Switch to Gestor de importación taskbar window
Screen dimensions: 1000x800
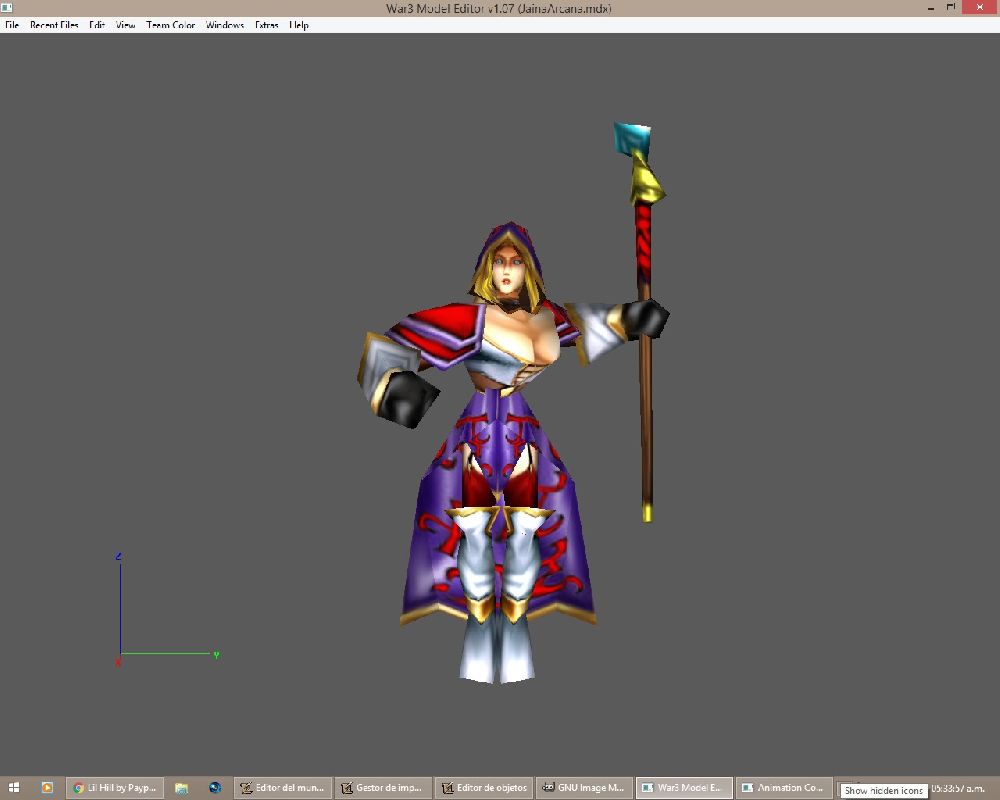(x=383, y=788)
